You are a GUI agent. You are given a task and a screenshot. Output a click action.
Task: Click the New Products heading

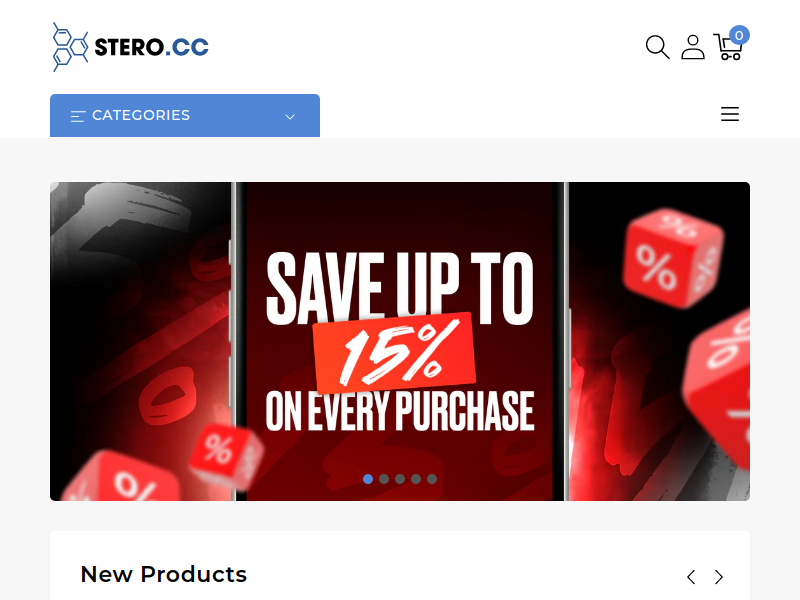[164, 574]
